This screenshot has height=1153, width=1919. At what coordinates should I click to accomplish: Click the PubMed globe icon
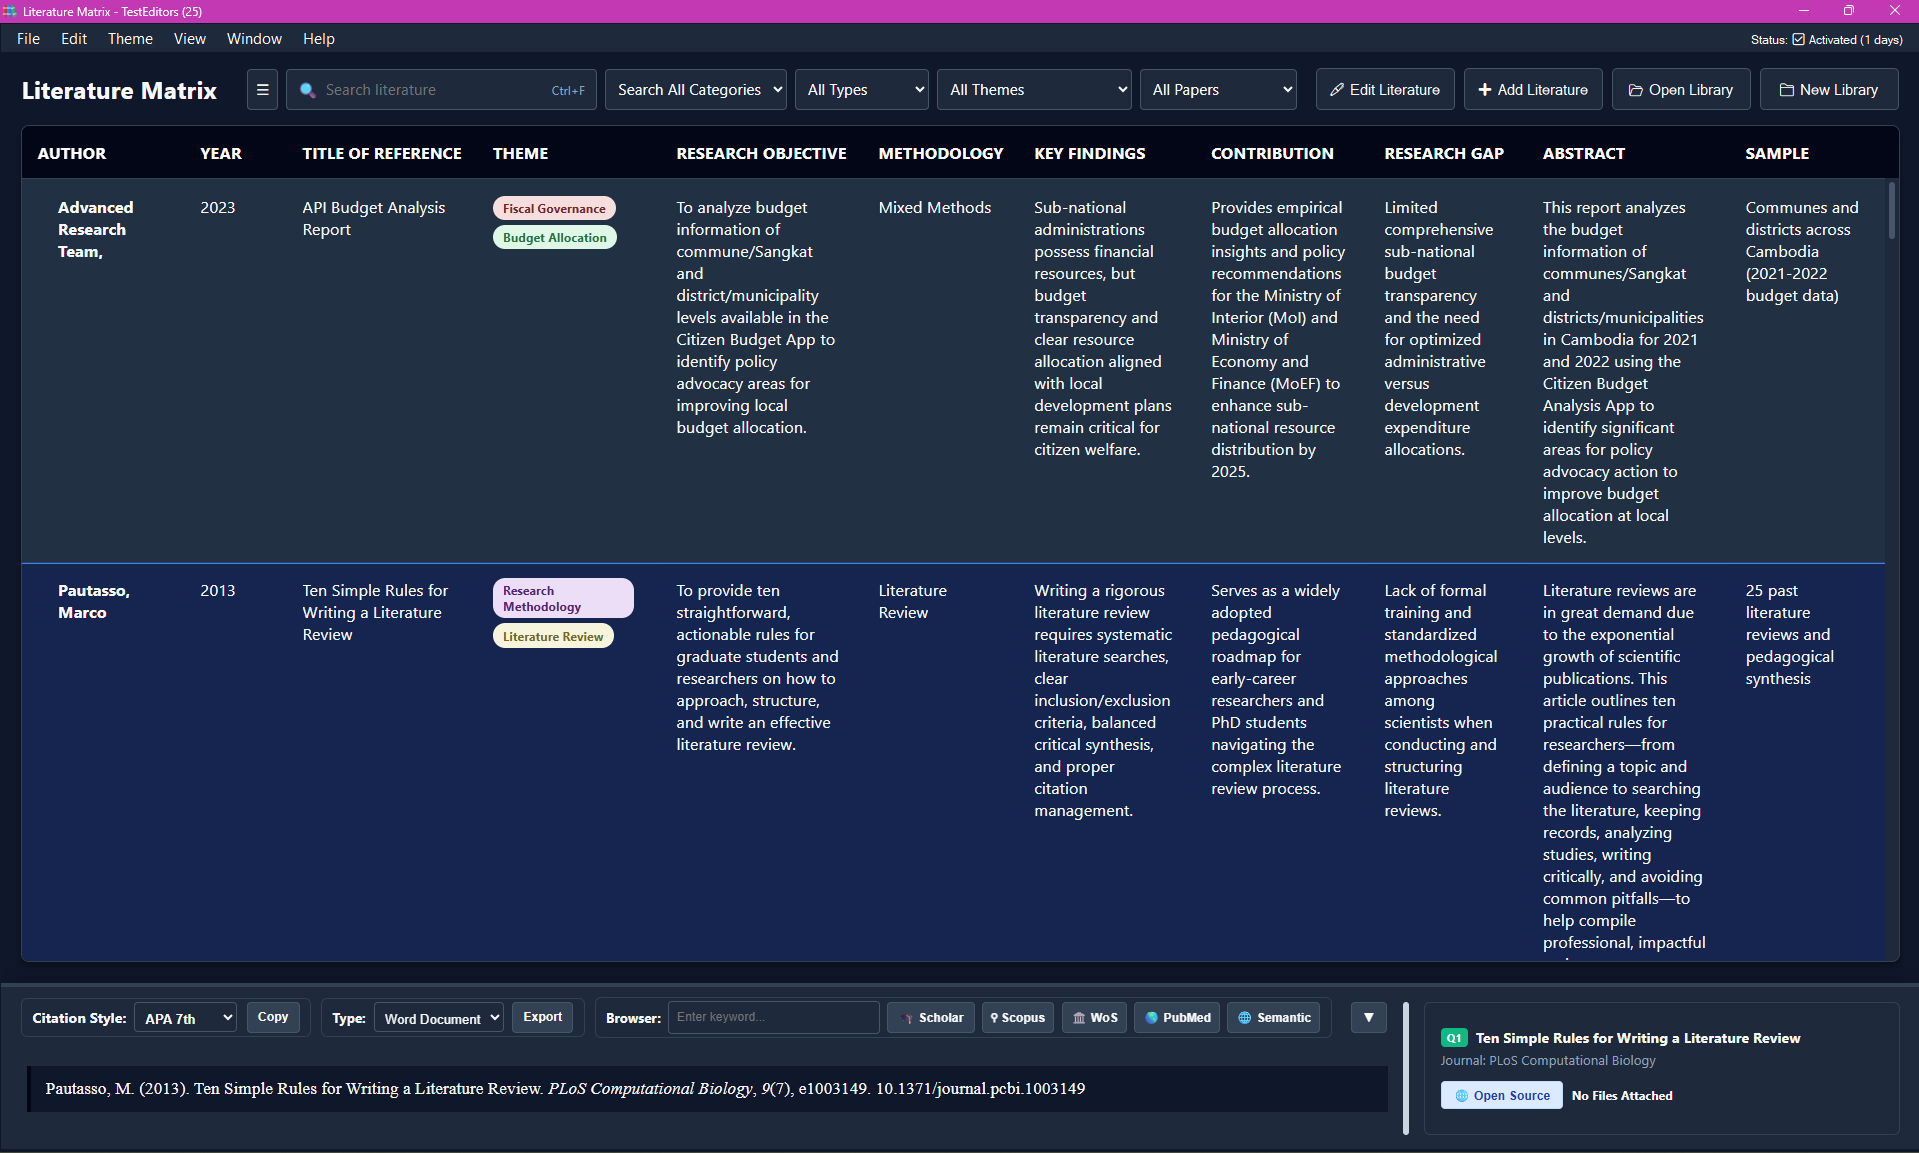1151,1018
